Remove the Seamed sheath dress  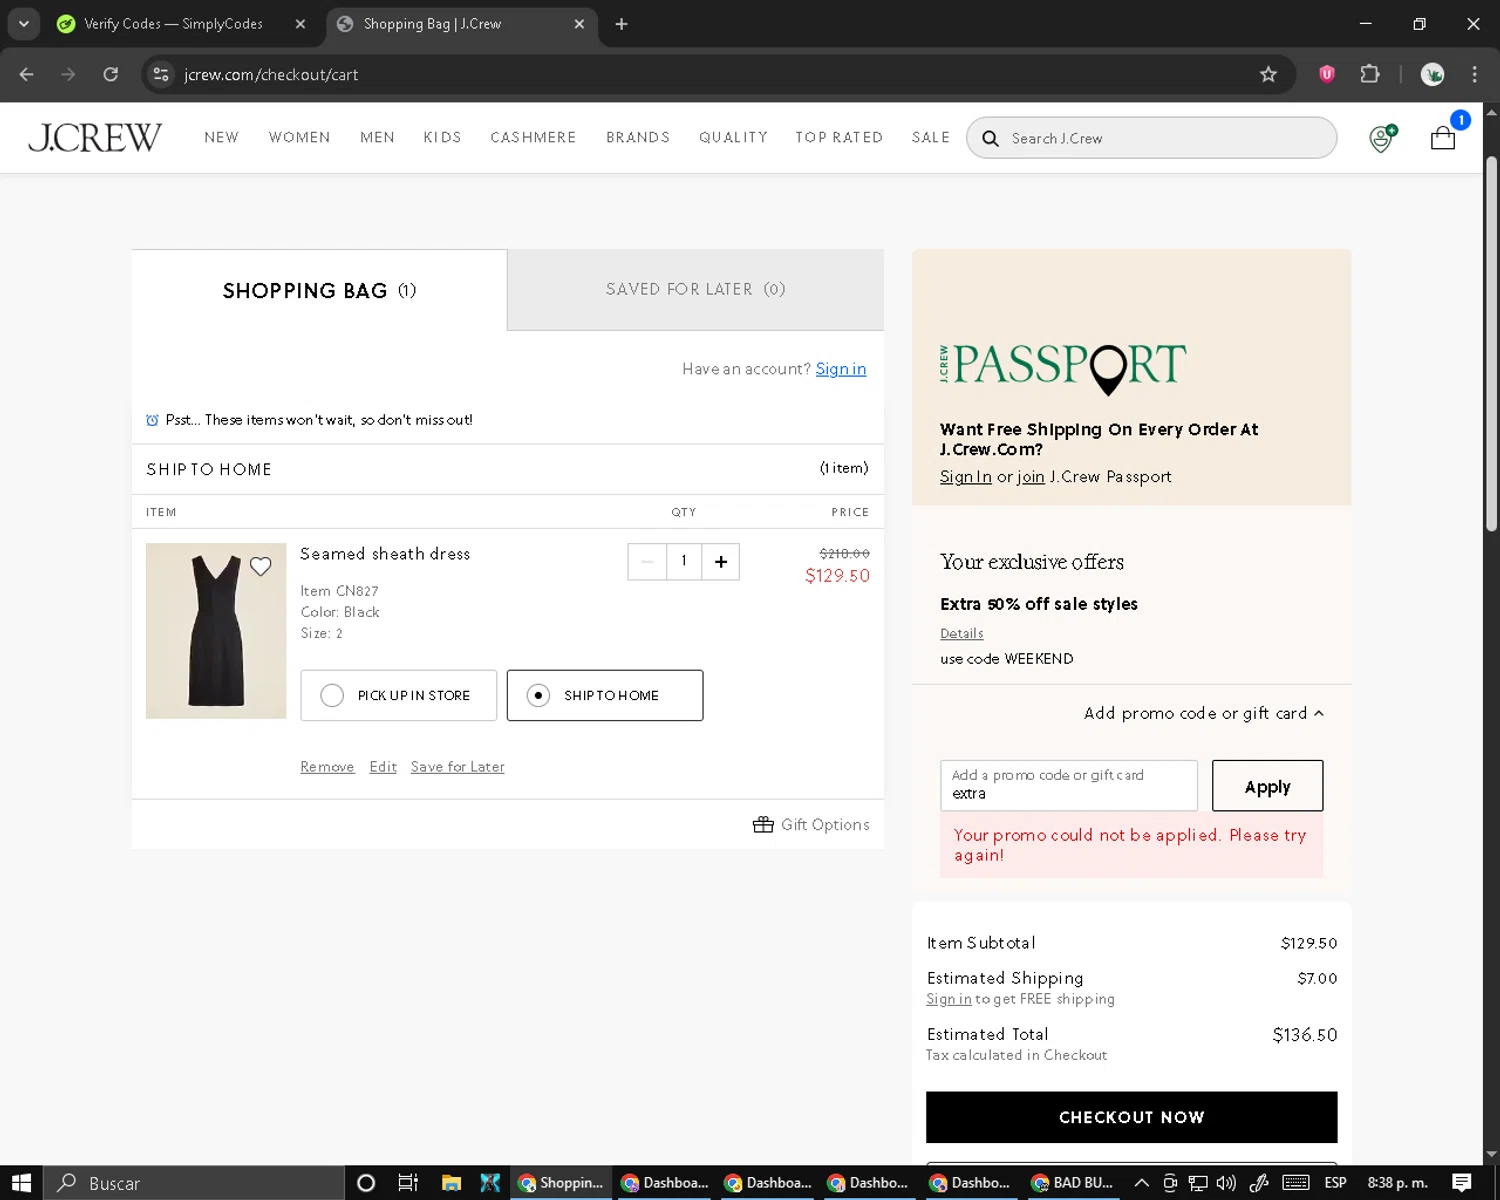click(327, 767)
